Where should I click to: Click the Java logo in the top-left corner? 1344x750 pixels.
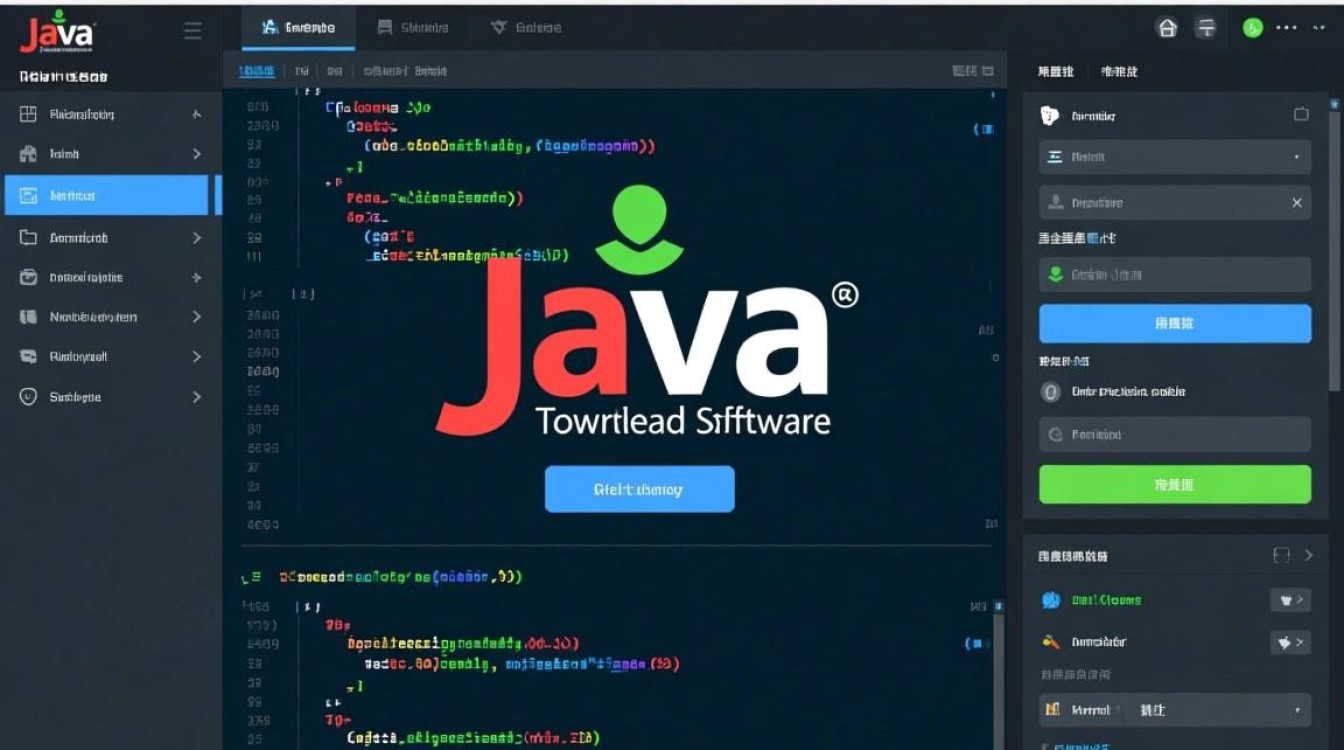tap(55, 32)
